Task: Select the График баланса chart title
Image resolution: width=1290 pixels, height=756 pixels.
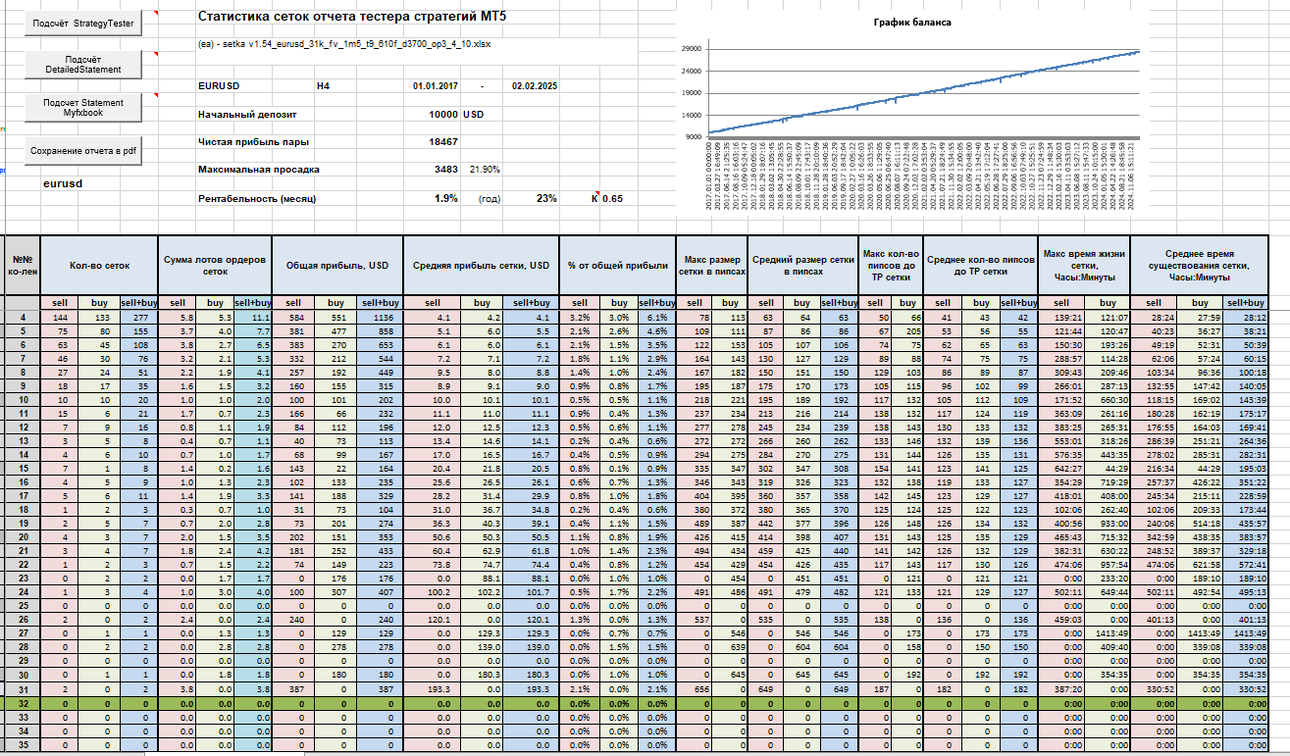Action: [911, 22]
